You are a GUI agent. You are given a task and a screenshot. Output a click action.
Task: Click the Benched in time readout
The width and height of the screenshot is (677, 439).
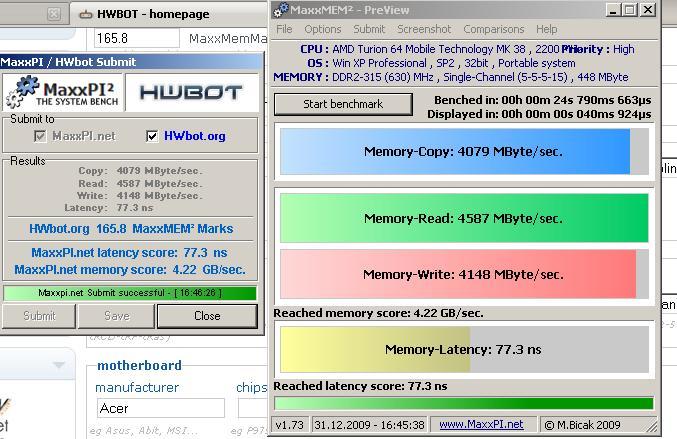pyautogui.click(x=543, y=100)
